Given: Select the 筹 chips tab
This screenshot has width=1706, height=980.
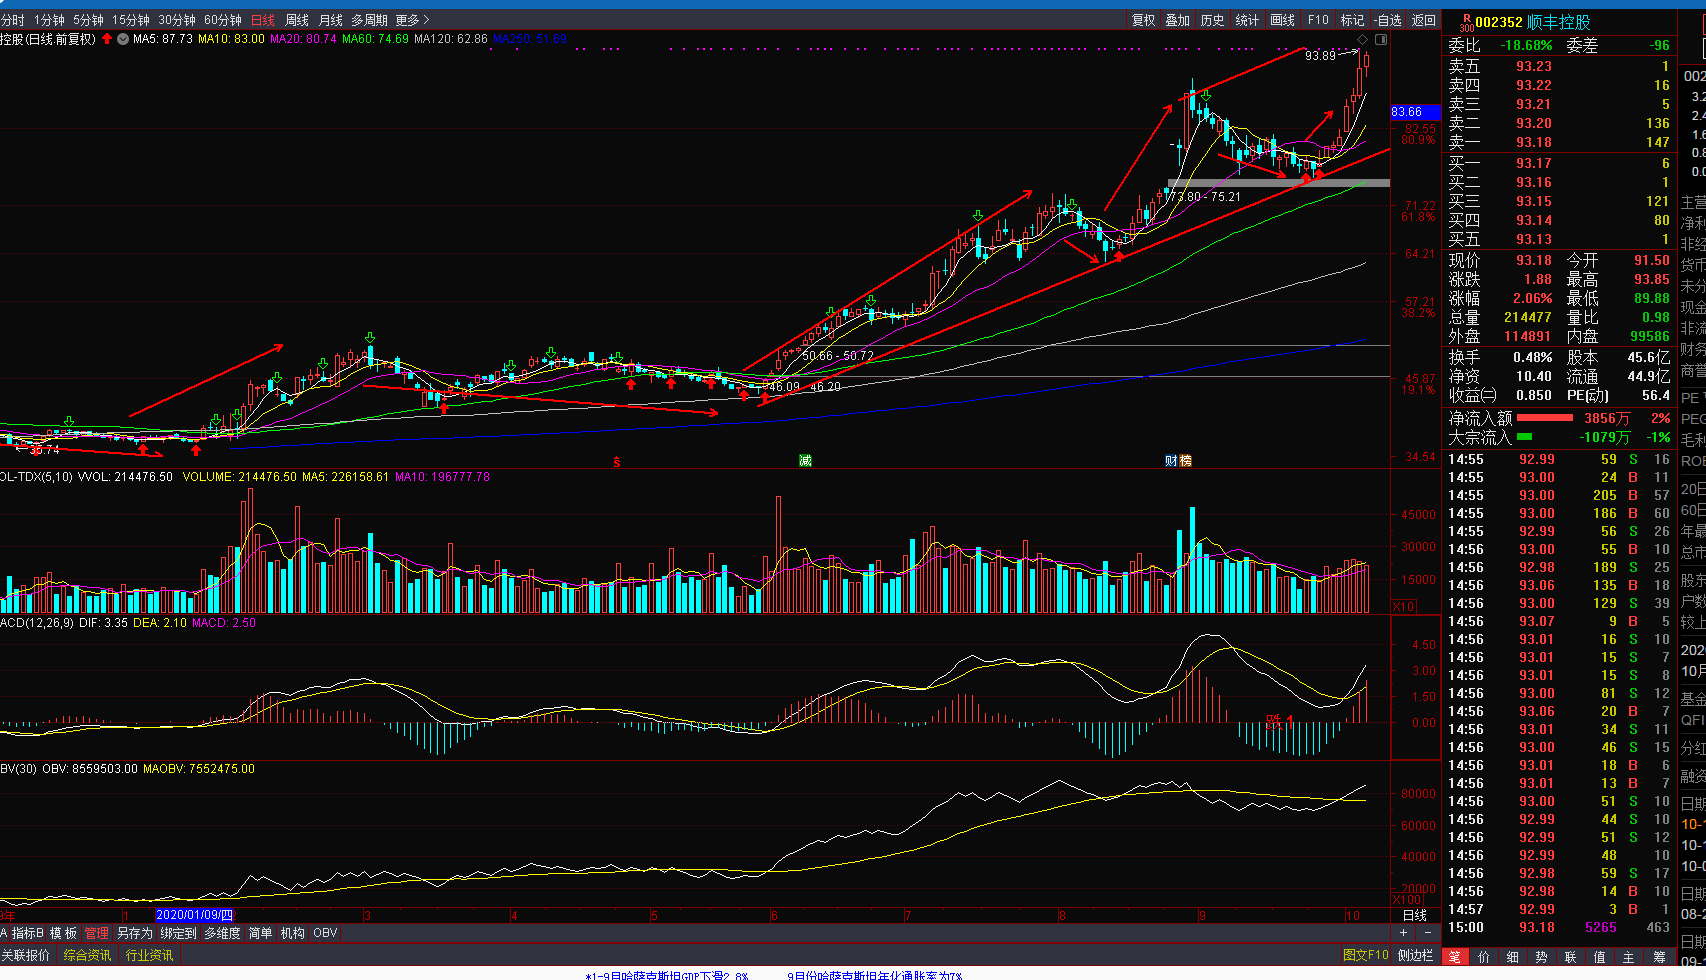Looking at the screenshot, I should pos(1660,957).
